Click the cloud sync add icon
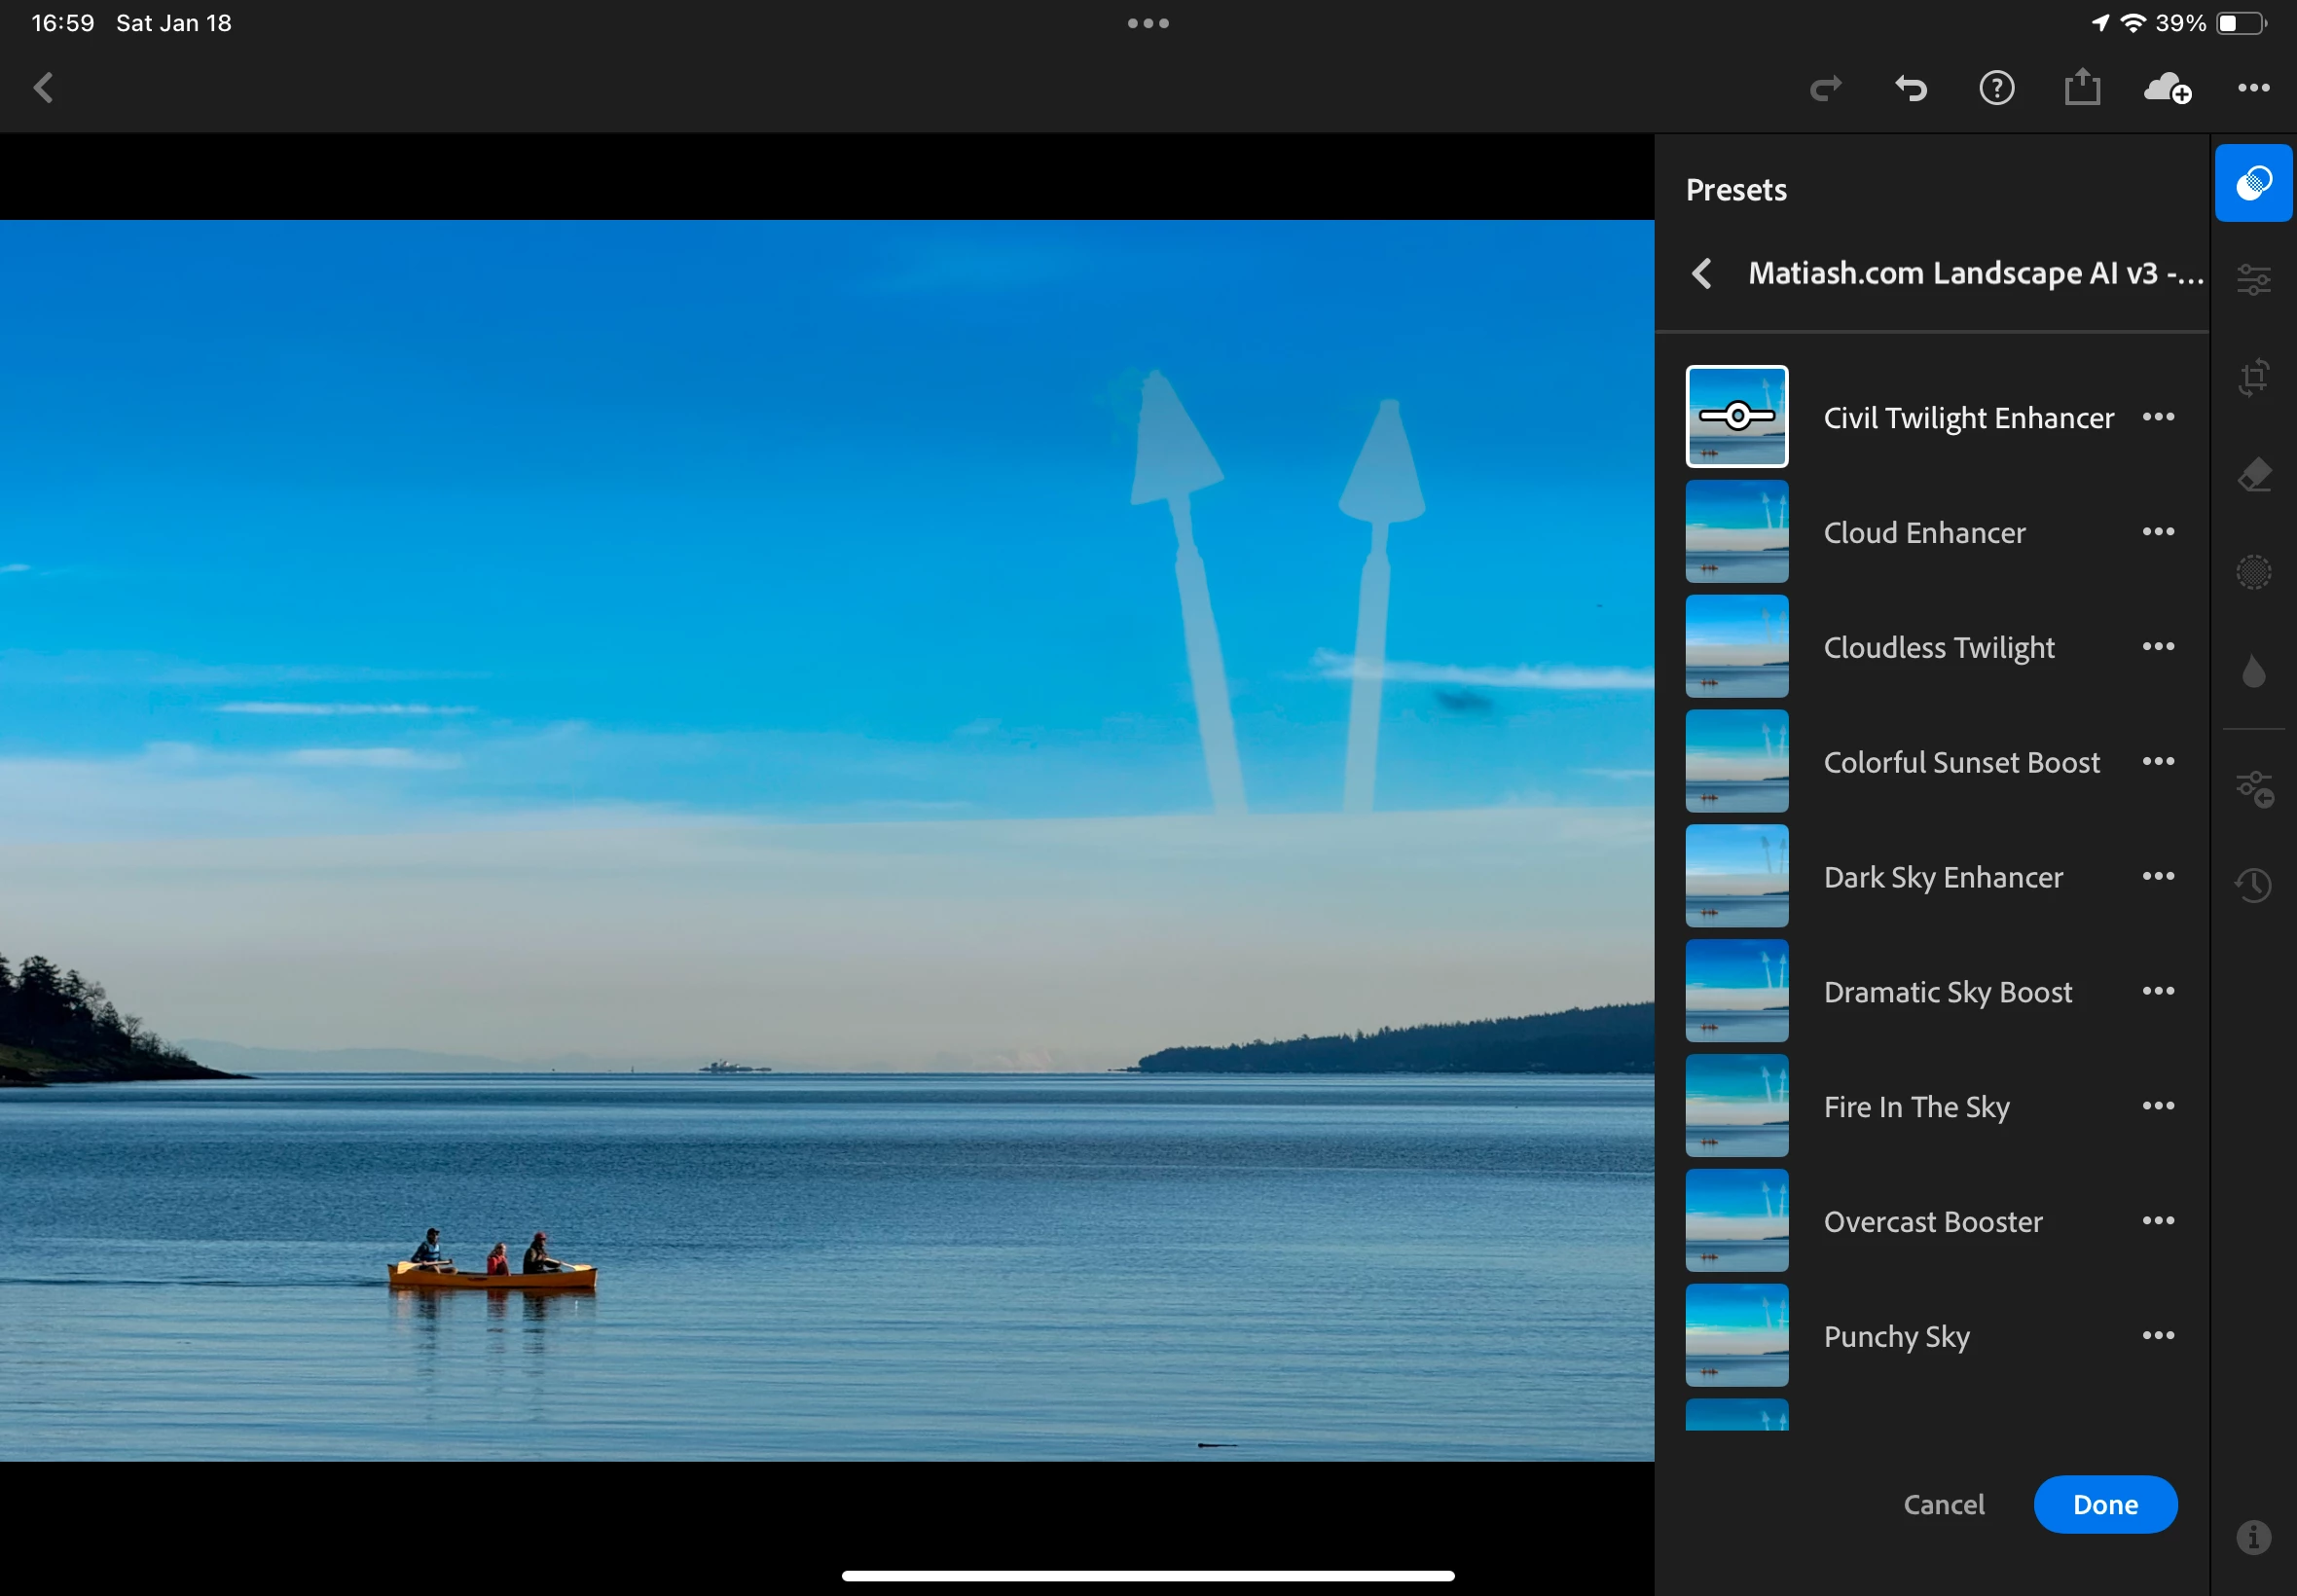This screenshot has height=1596, width=2297. click(x=2167, y=88)
